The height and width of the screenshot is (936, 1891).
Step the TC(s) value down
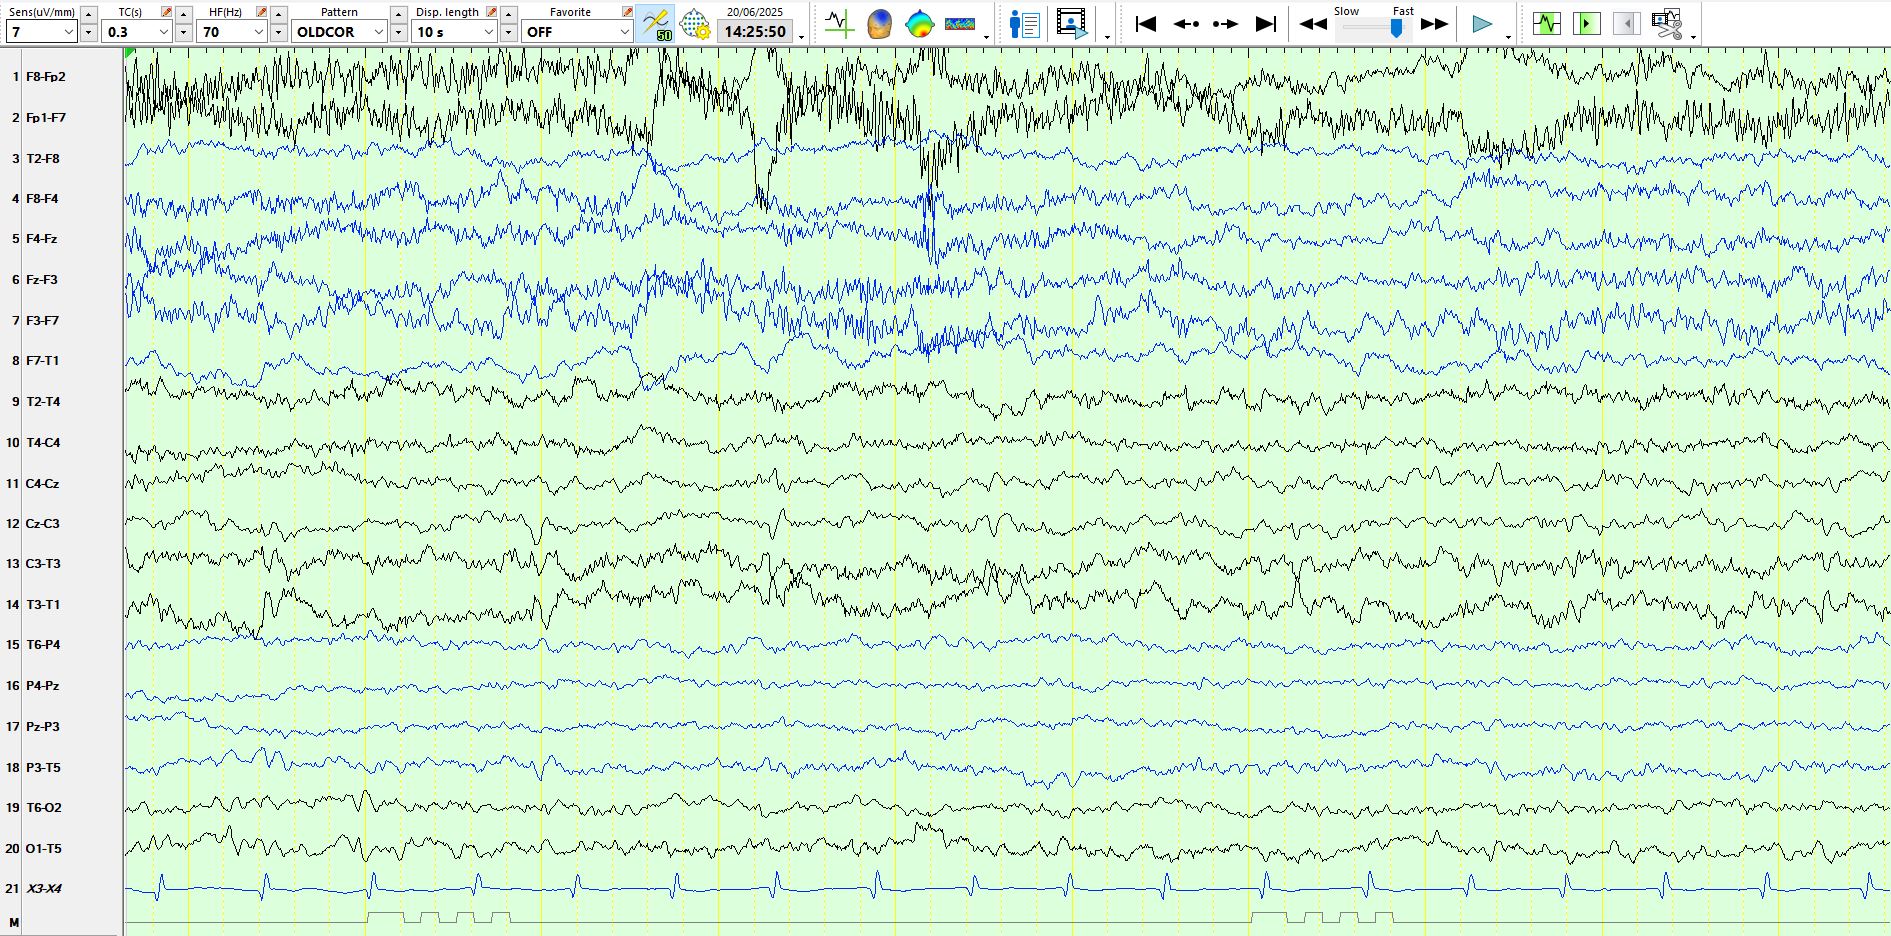tap(183, 32)
